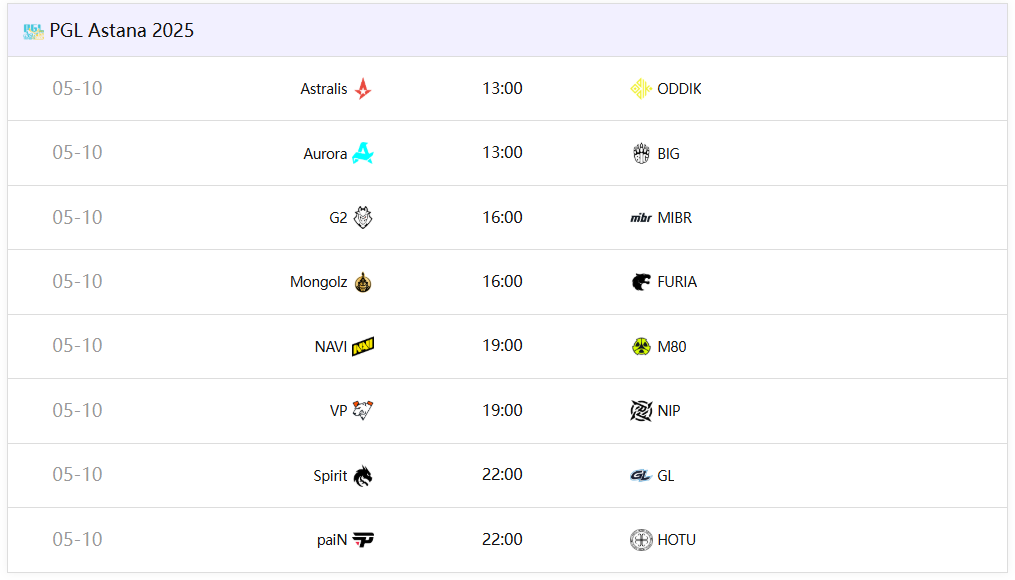
Task: Click the Aurora cyan logo
Action: point(363,153)
